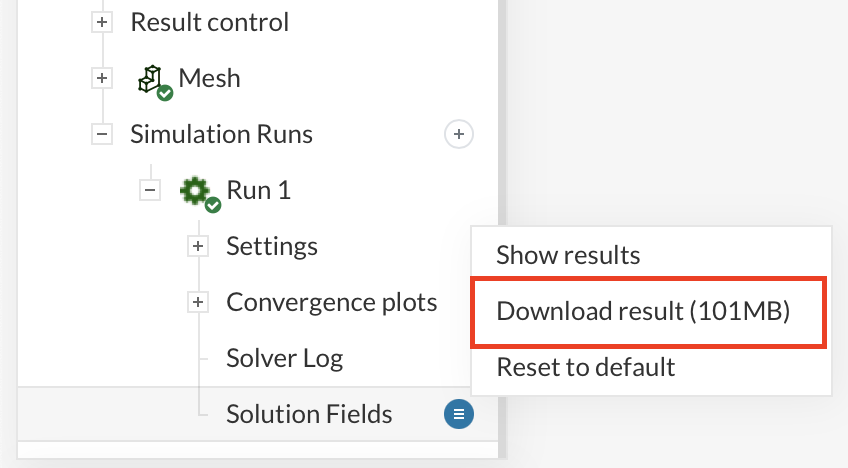Screen dimensions: 848x468
Task: Select the Run 1 label
Action: coord(258,190)
